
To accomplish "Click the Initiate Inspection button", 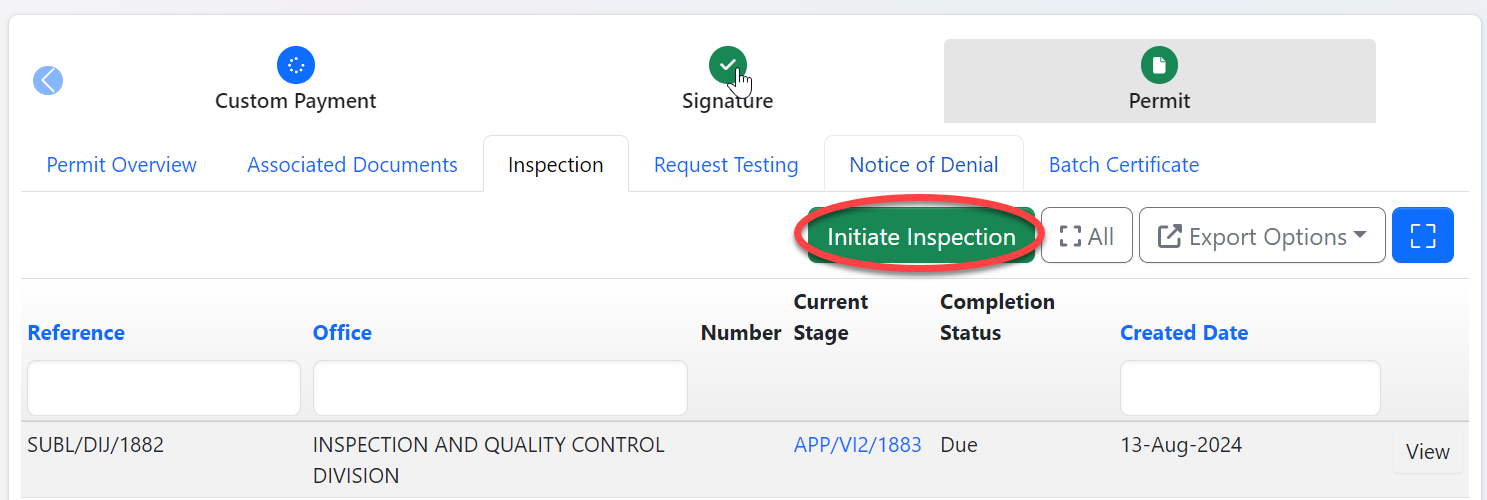I will coord(920,236).
